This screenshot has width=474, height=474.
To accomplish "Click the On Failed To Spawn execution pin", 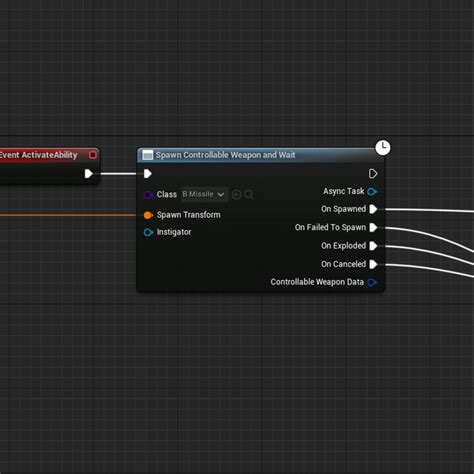I will pos(373,227).
